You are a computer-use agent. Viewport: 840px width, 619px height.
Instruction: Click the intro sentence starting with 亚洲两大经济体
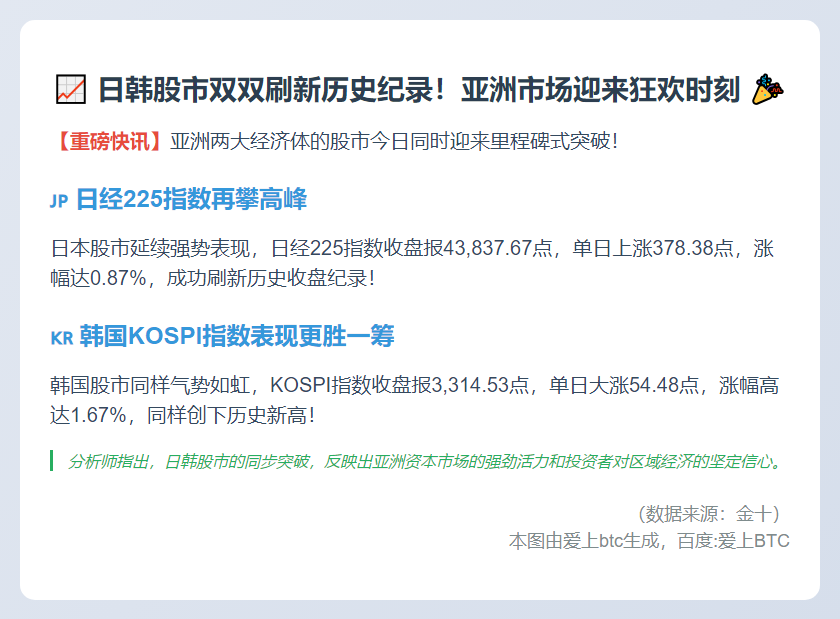coord(395,141)
